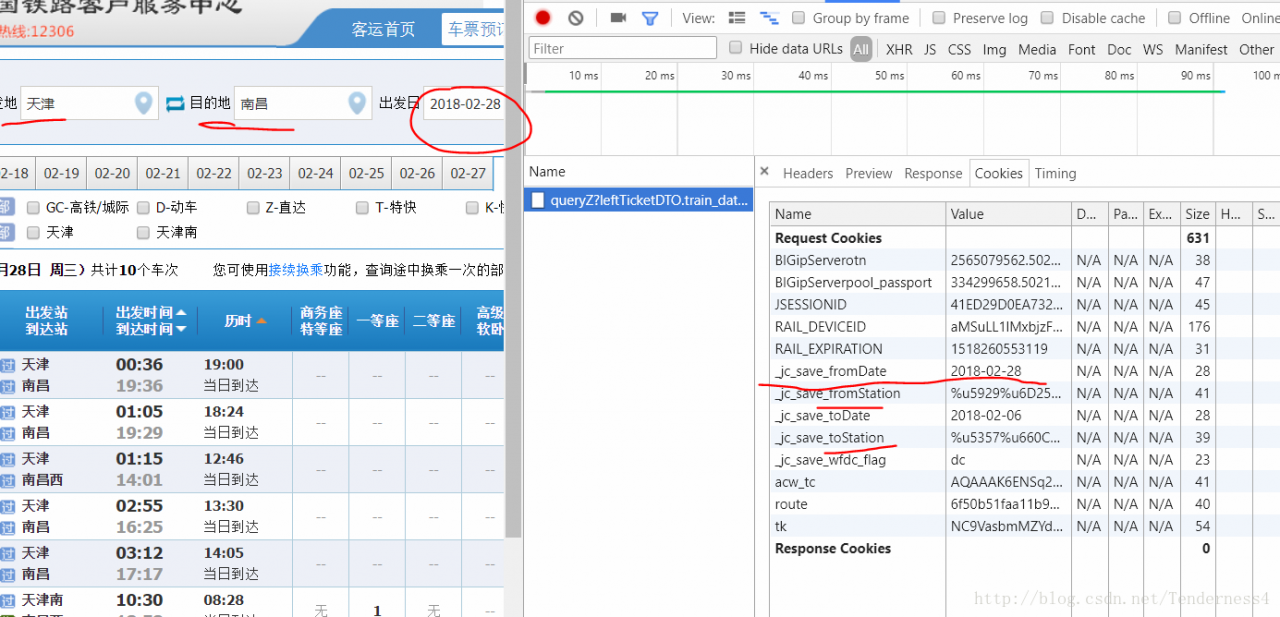Check the Disable cache option
Image resolution: width=1280 pixels, height=617 pixels.
pyautogui.click(x=1047, y=18)
